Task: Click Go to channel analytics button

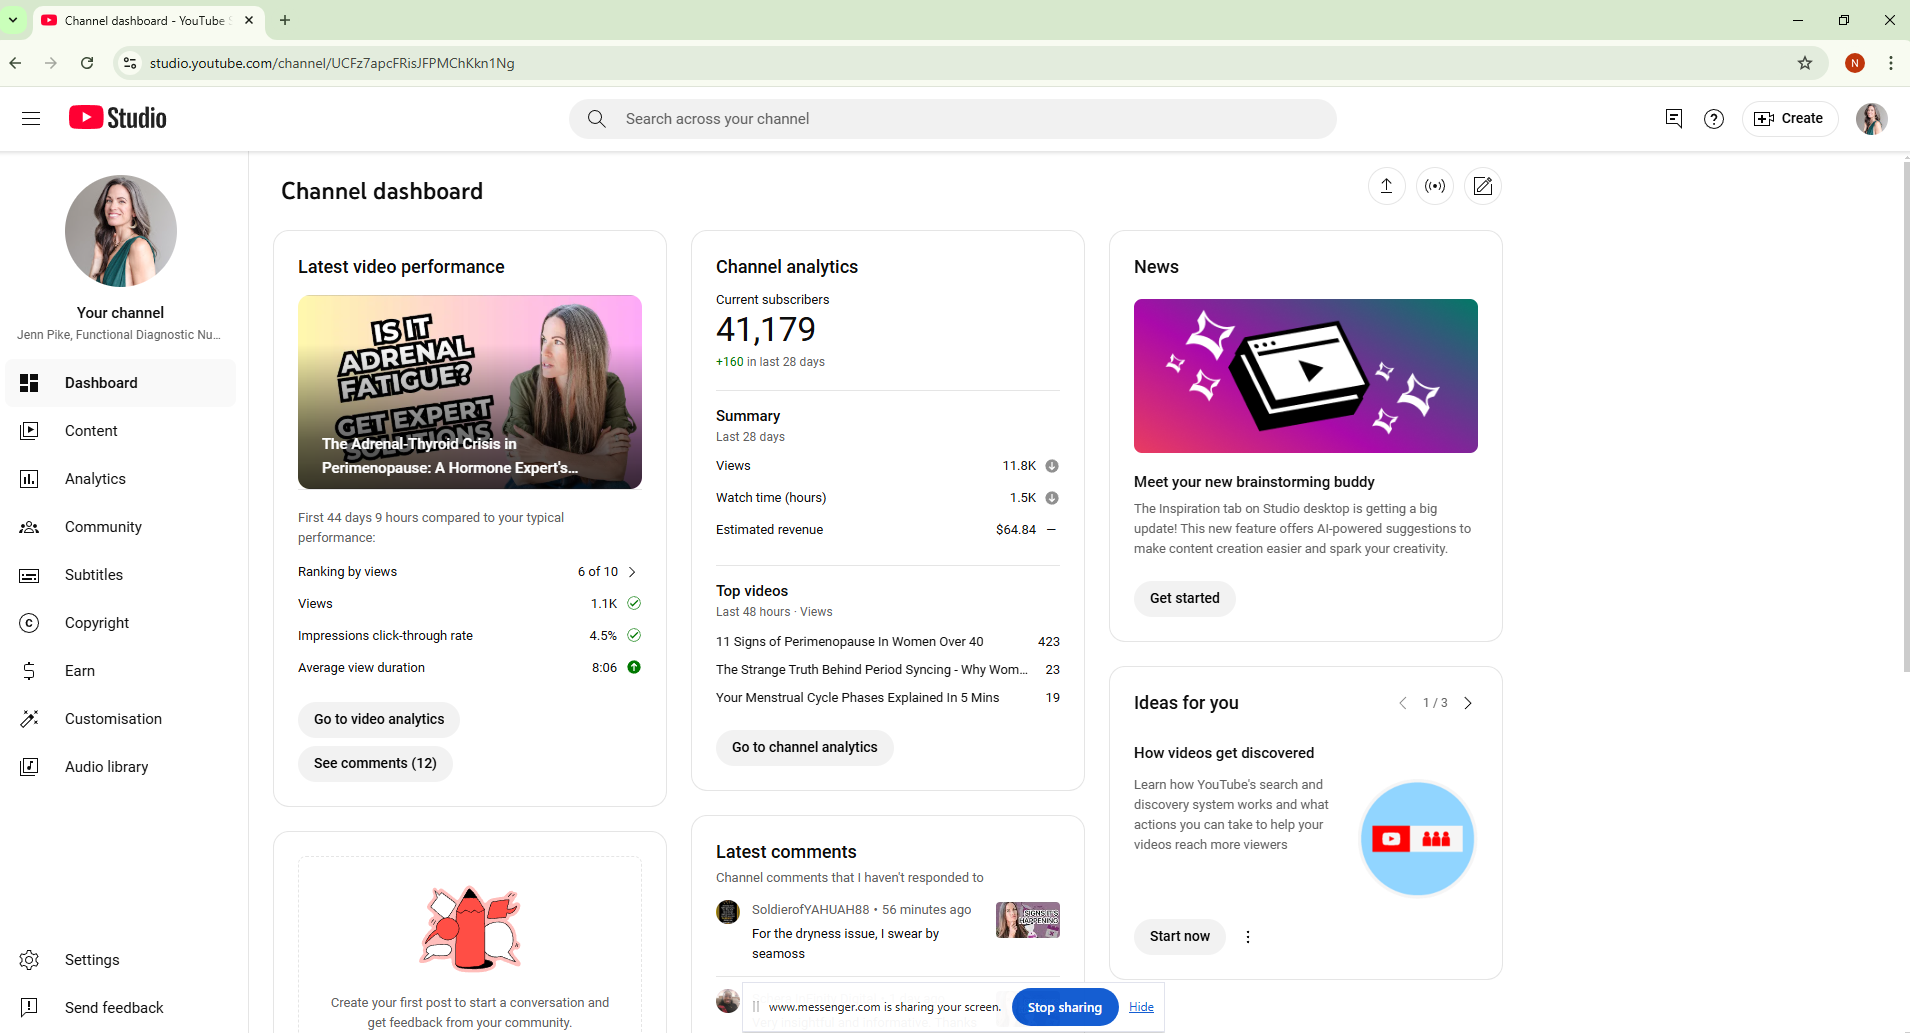Action: pyautogui.click(x=805, y=747)
